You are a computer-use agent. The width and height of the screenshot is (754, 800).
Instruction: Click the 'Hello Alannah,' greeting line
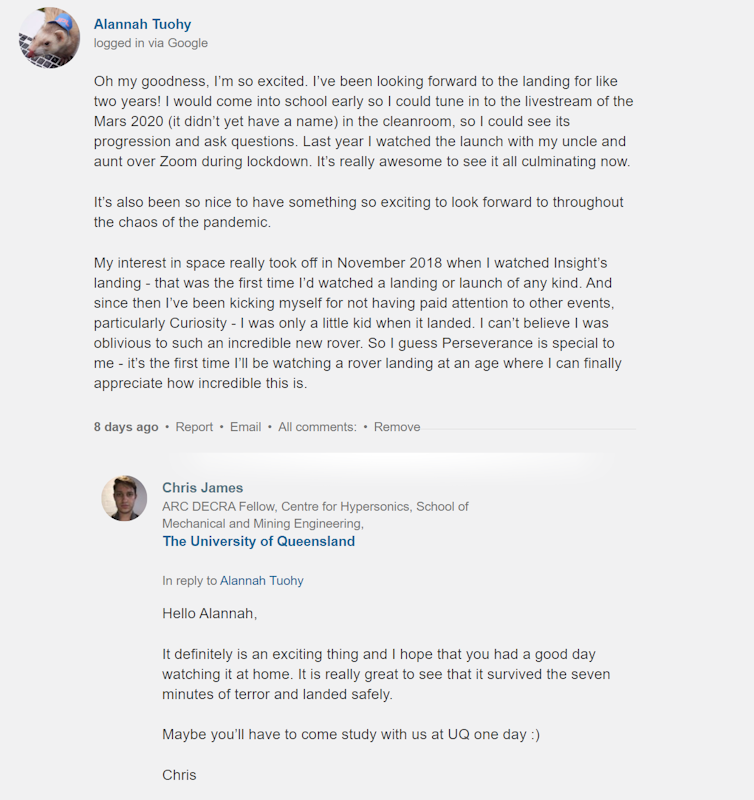pyautogui.click(x=210, y=613)
